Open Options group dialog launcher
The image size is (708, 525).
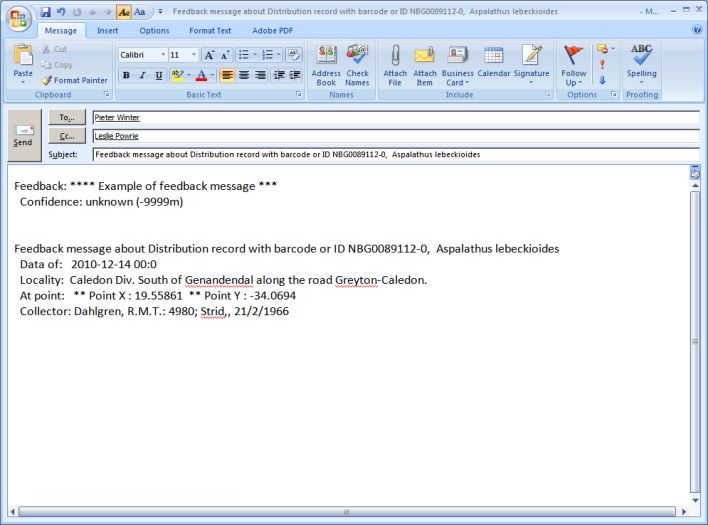point(613,94)
